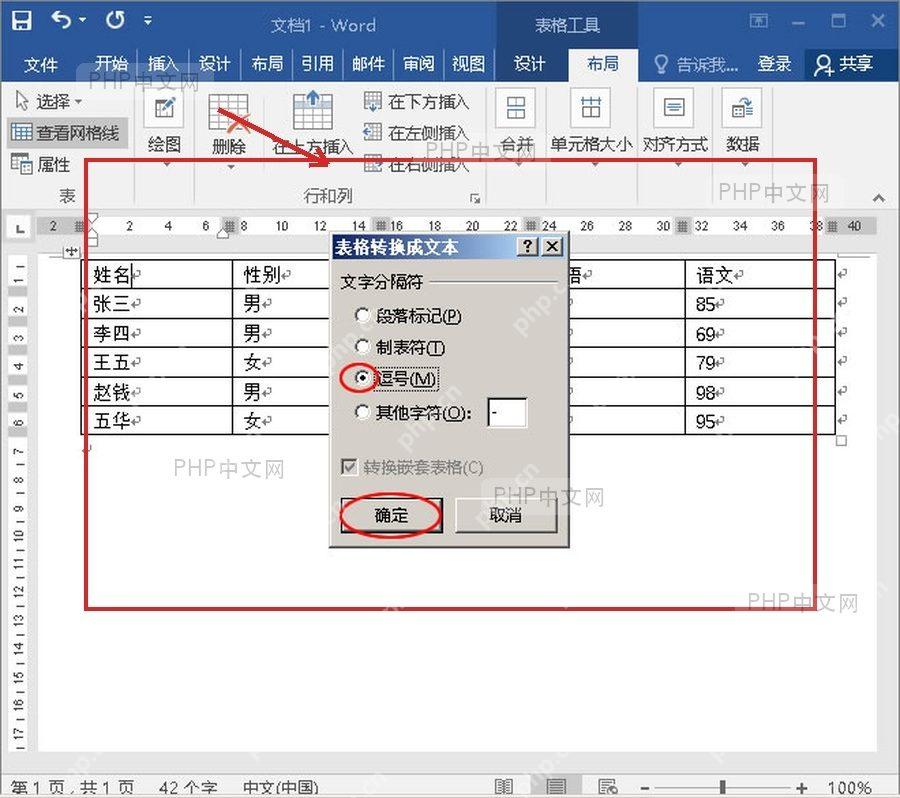
Task: Click the 张三 table cell
Action: [157, 304]
